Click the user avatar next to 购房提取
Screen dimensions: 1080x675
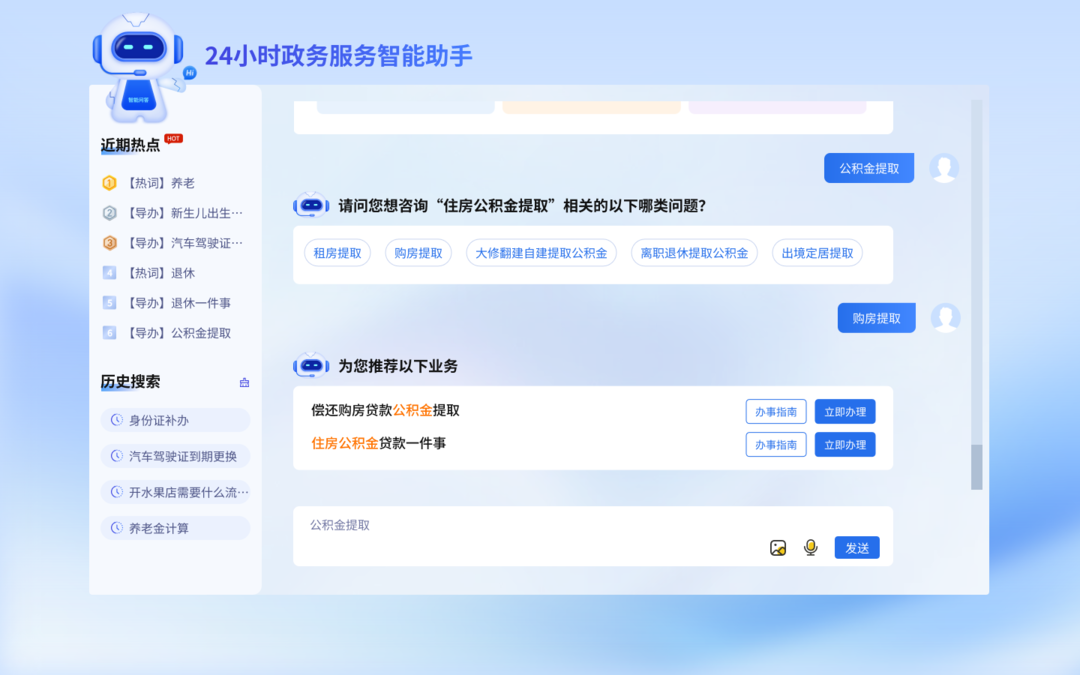pos(945,318)
